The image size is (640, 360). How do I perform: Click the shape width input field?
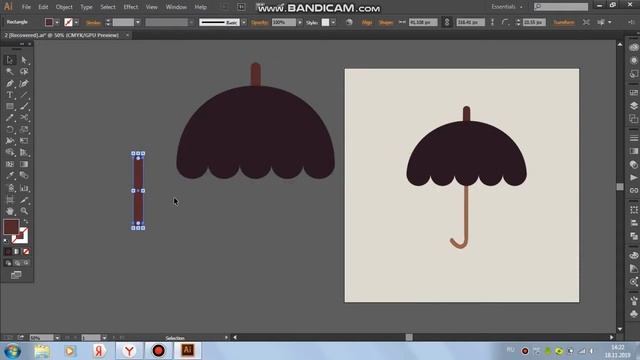[423, 22]
